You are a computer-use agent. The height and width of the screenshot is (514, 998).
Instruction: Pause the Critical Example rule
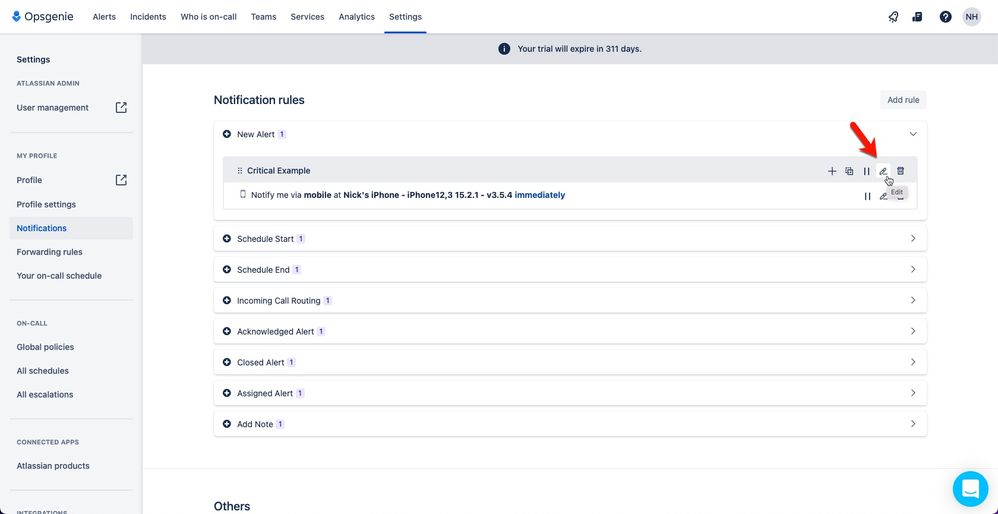coord(866,171)
